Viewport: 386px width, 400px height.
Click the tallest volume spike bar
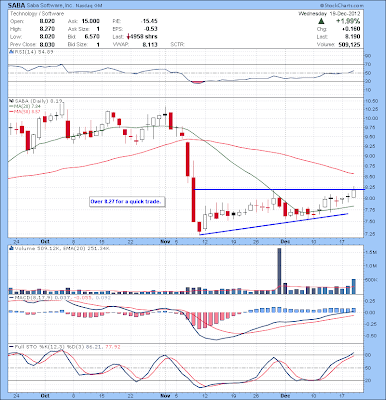click(279, 271)
